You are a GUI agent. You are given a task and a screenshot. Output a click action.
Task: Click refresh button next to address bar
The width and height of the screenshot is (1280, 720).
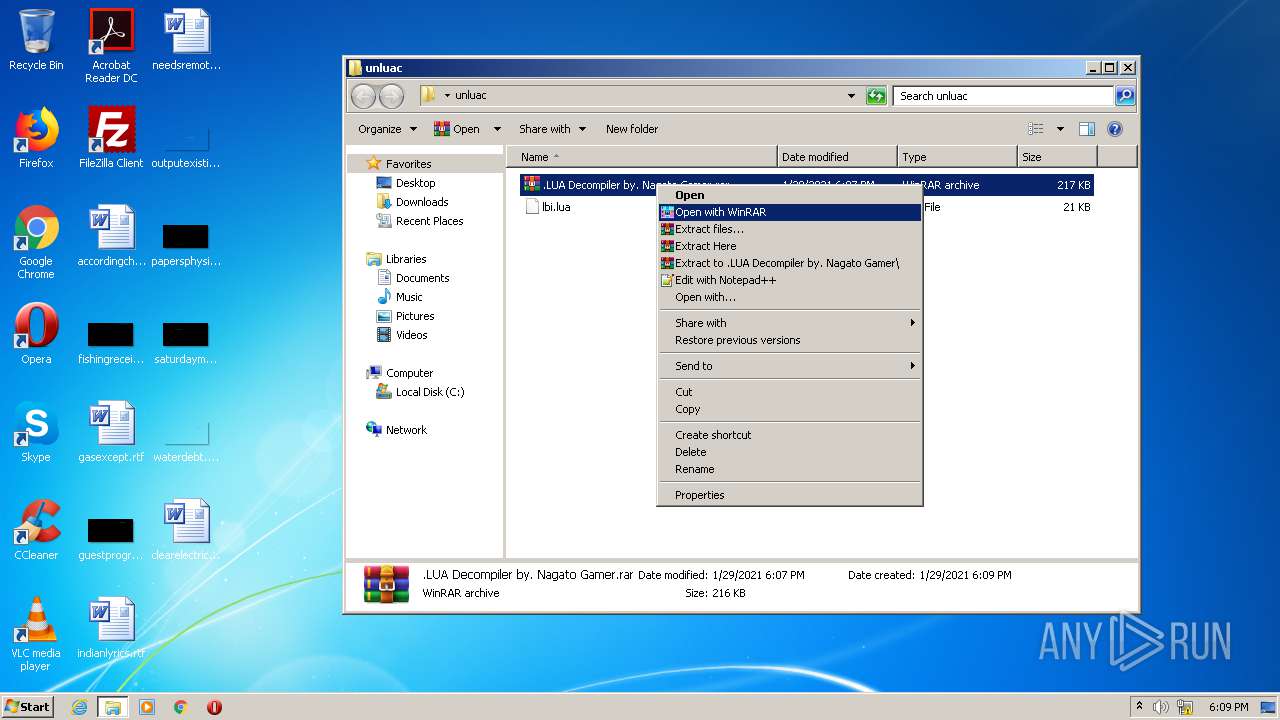(x=876, y=96)
